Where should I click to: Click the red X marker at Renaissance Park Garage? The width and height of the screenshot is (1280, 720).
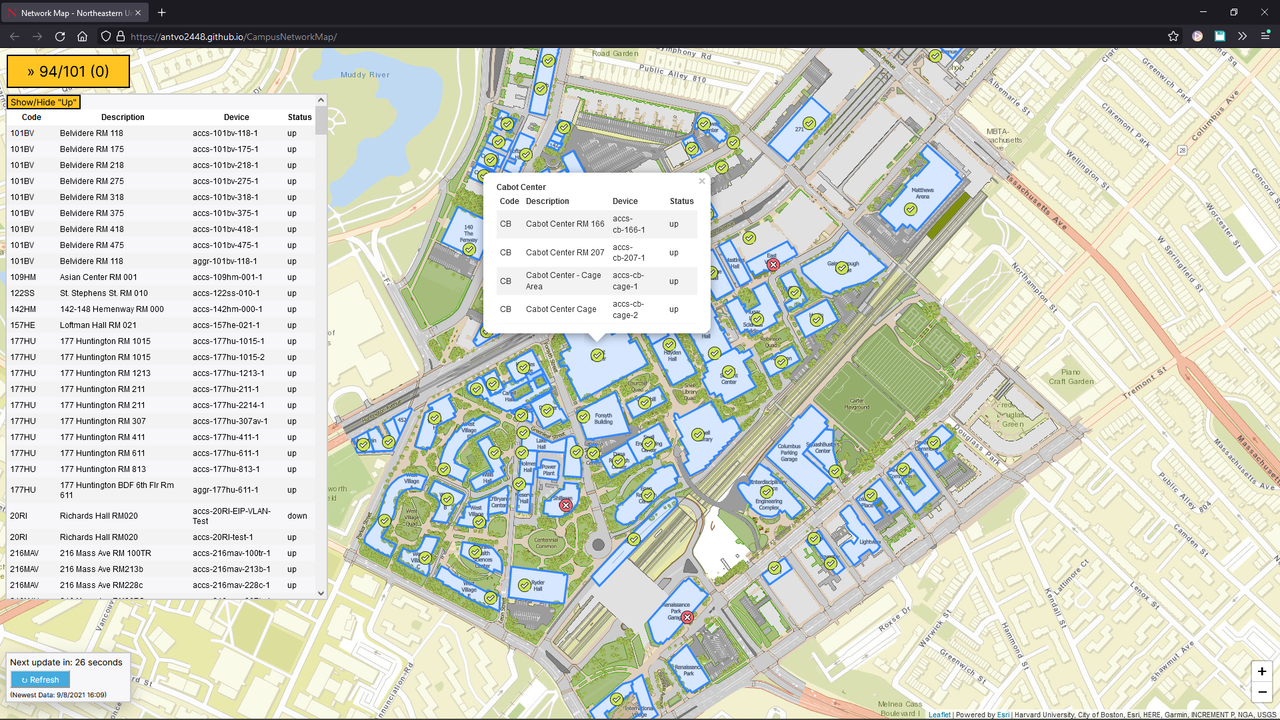tap(687, 618)
